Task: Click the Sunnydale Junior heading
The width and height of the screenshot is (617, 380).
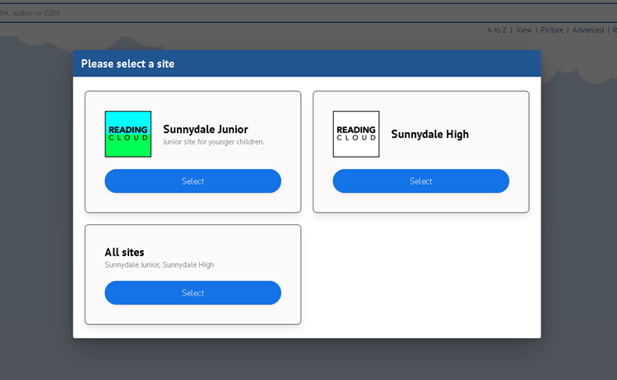Action: pyautogui.click(x=205, y=129)
